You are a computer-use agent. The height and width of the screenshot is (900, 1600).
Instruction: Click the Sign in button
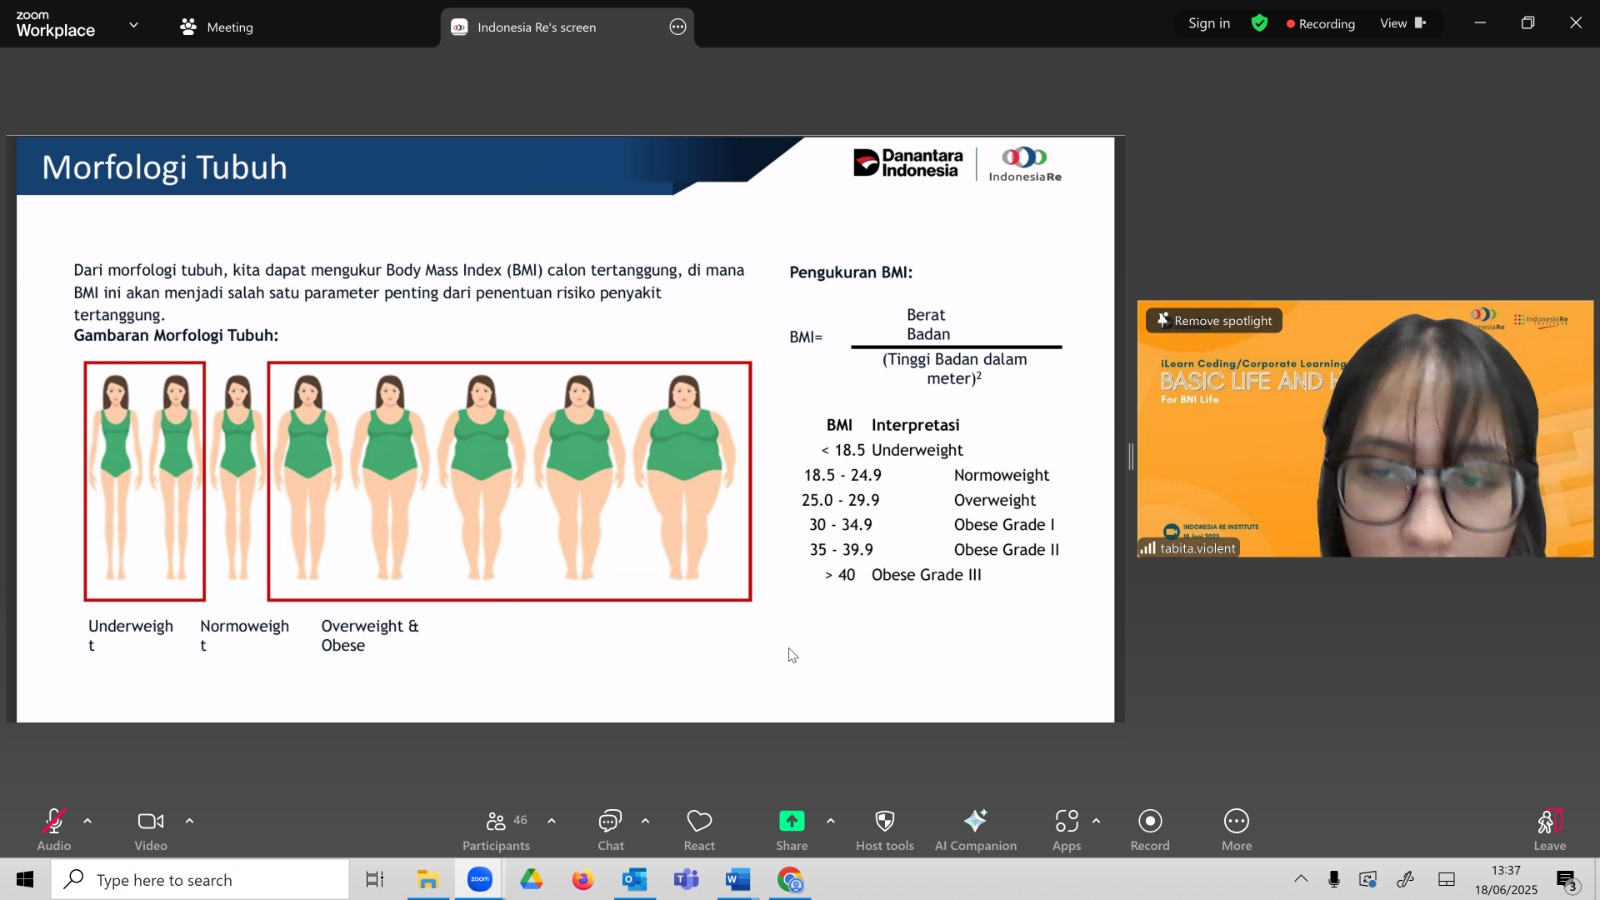[x=1209, y=23]
